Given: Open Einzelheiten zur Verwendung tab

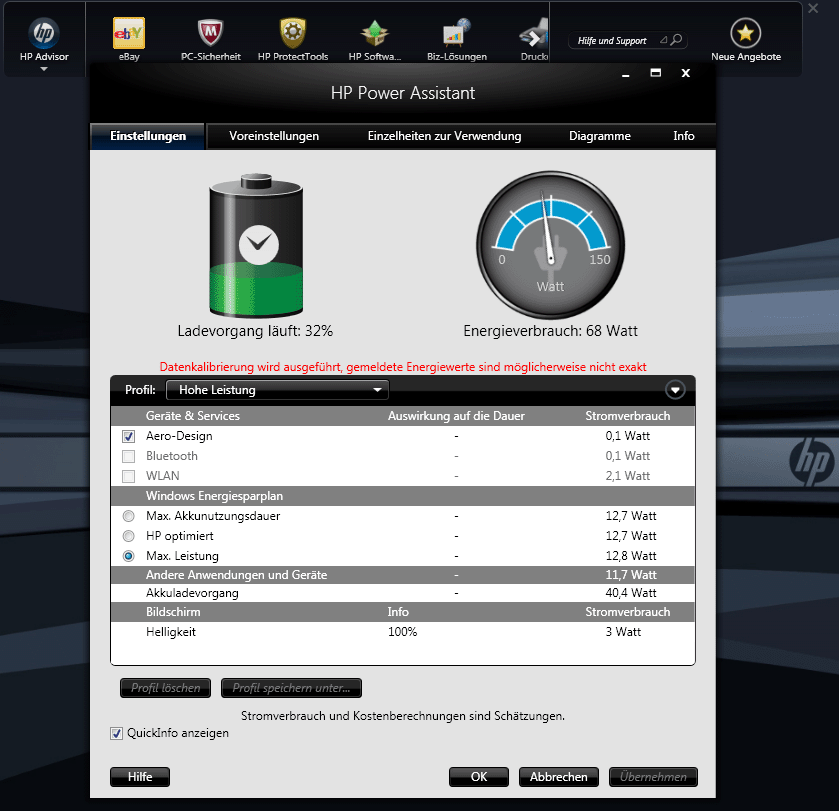Looking at the screenshot, I should (x=444, y=136).
